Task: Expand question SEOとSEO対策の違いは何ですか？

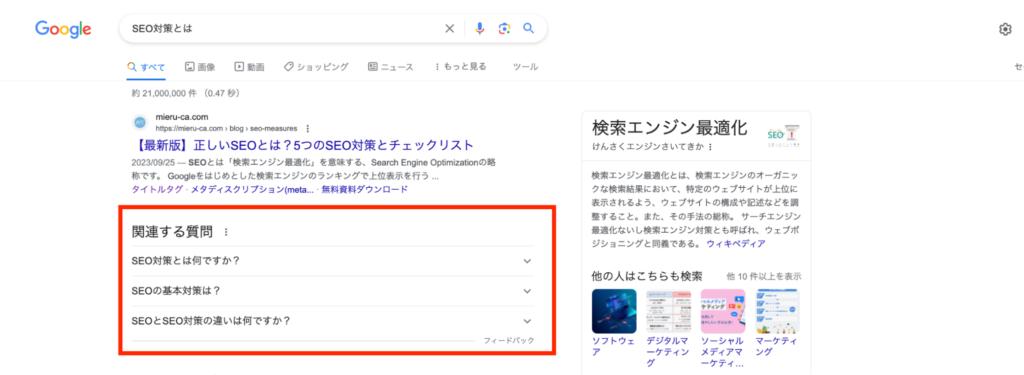Action: click(x=332, y=321)
